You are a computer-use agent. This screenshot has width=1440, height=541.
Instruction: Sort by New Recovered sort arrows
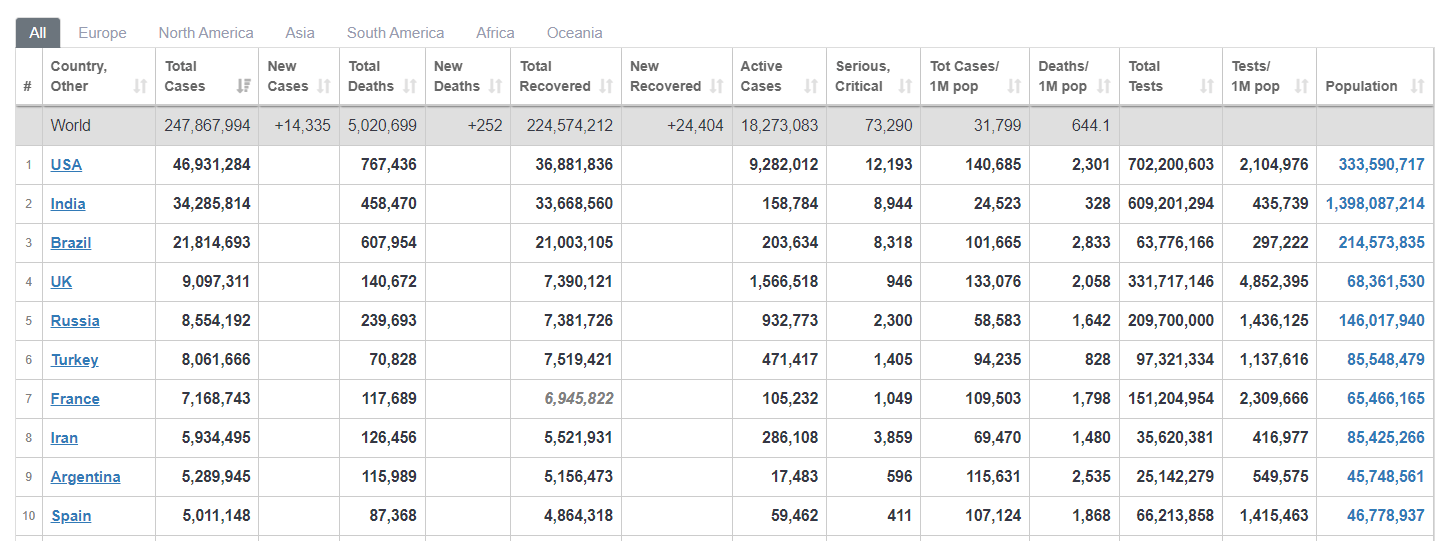tap(716, 86)
